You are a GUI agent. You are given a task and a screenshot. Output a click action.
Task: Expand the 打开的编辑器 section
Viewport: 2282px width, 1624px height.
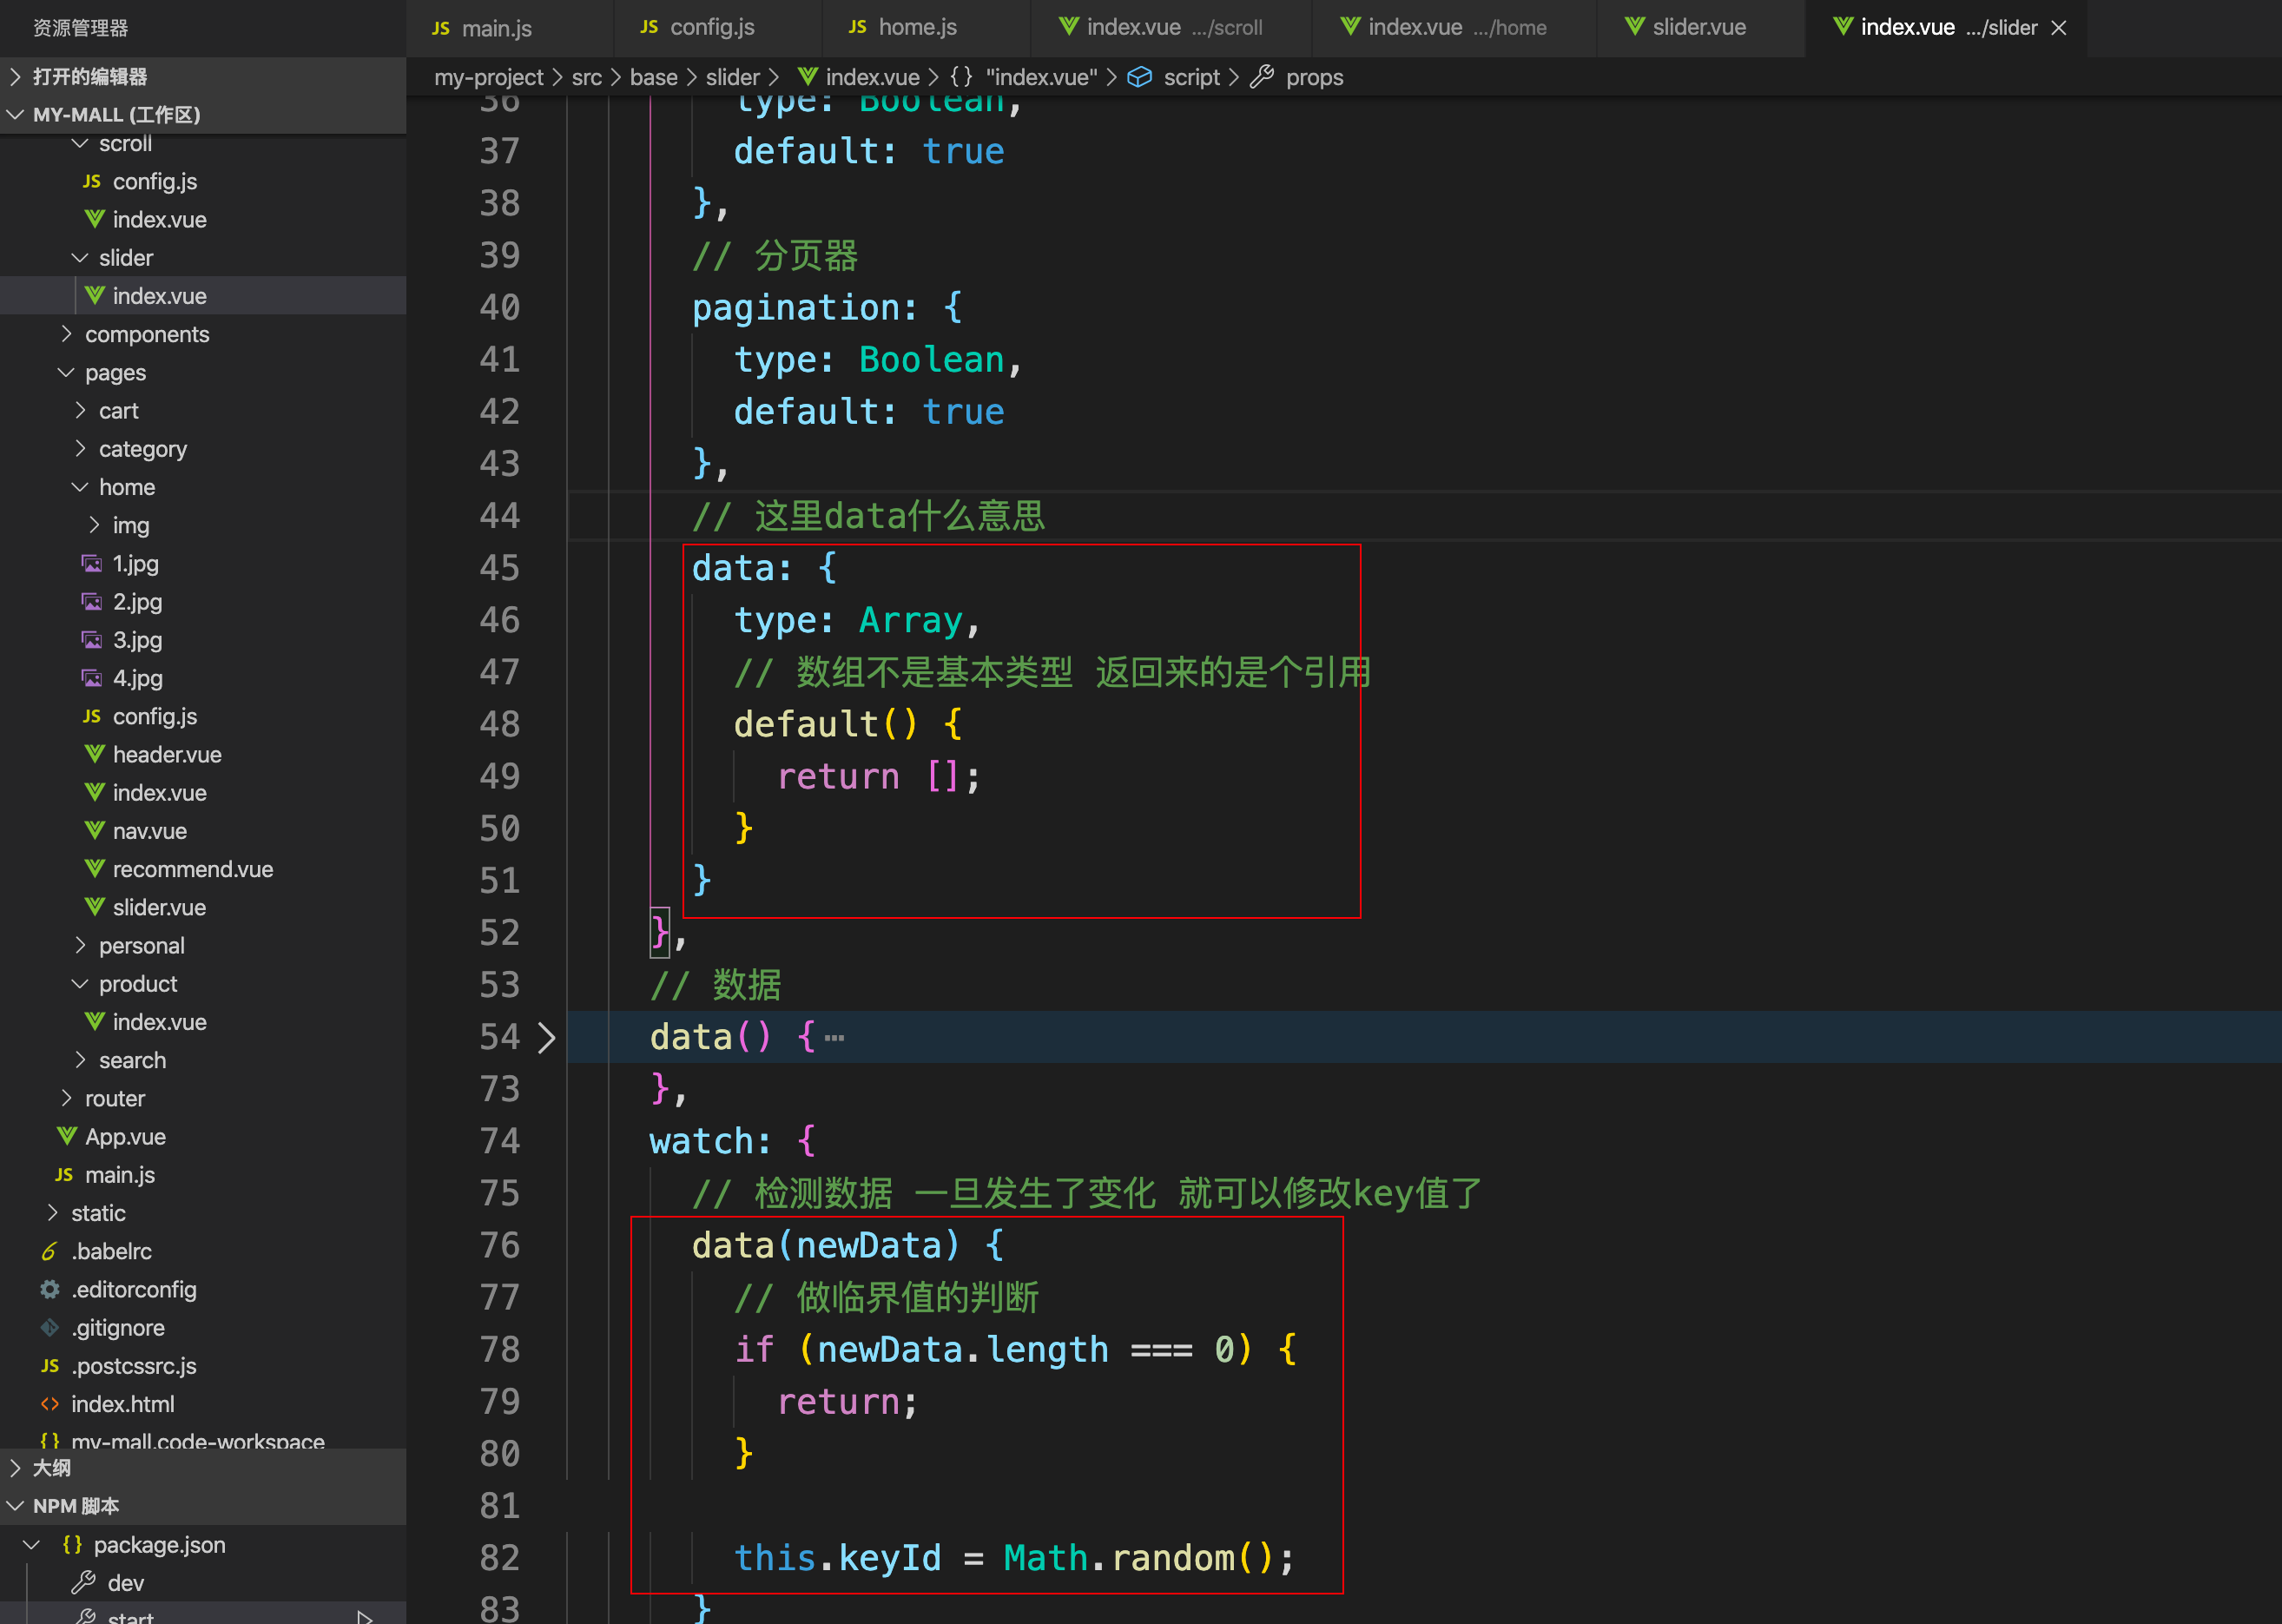coord(203,77)
